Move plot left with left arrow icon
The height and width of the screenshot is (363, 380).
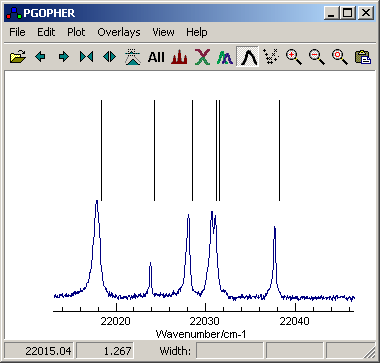[x=40, y=57]
